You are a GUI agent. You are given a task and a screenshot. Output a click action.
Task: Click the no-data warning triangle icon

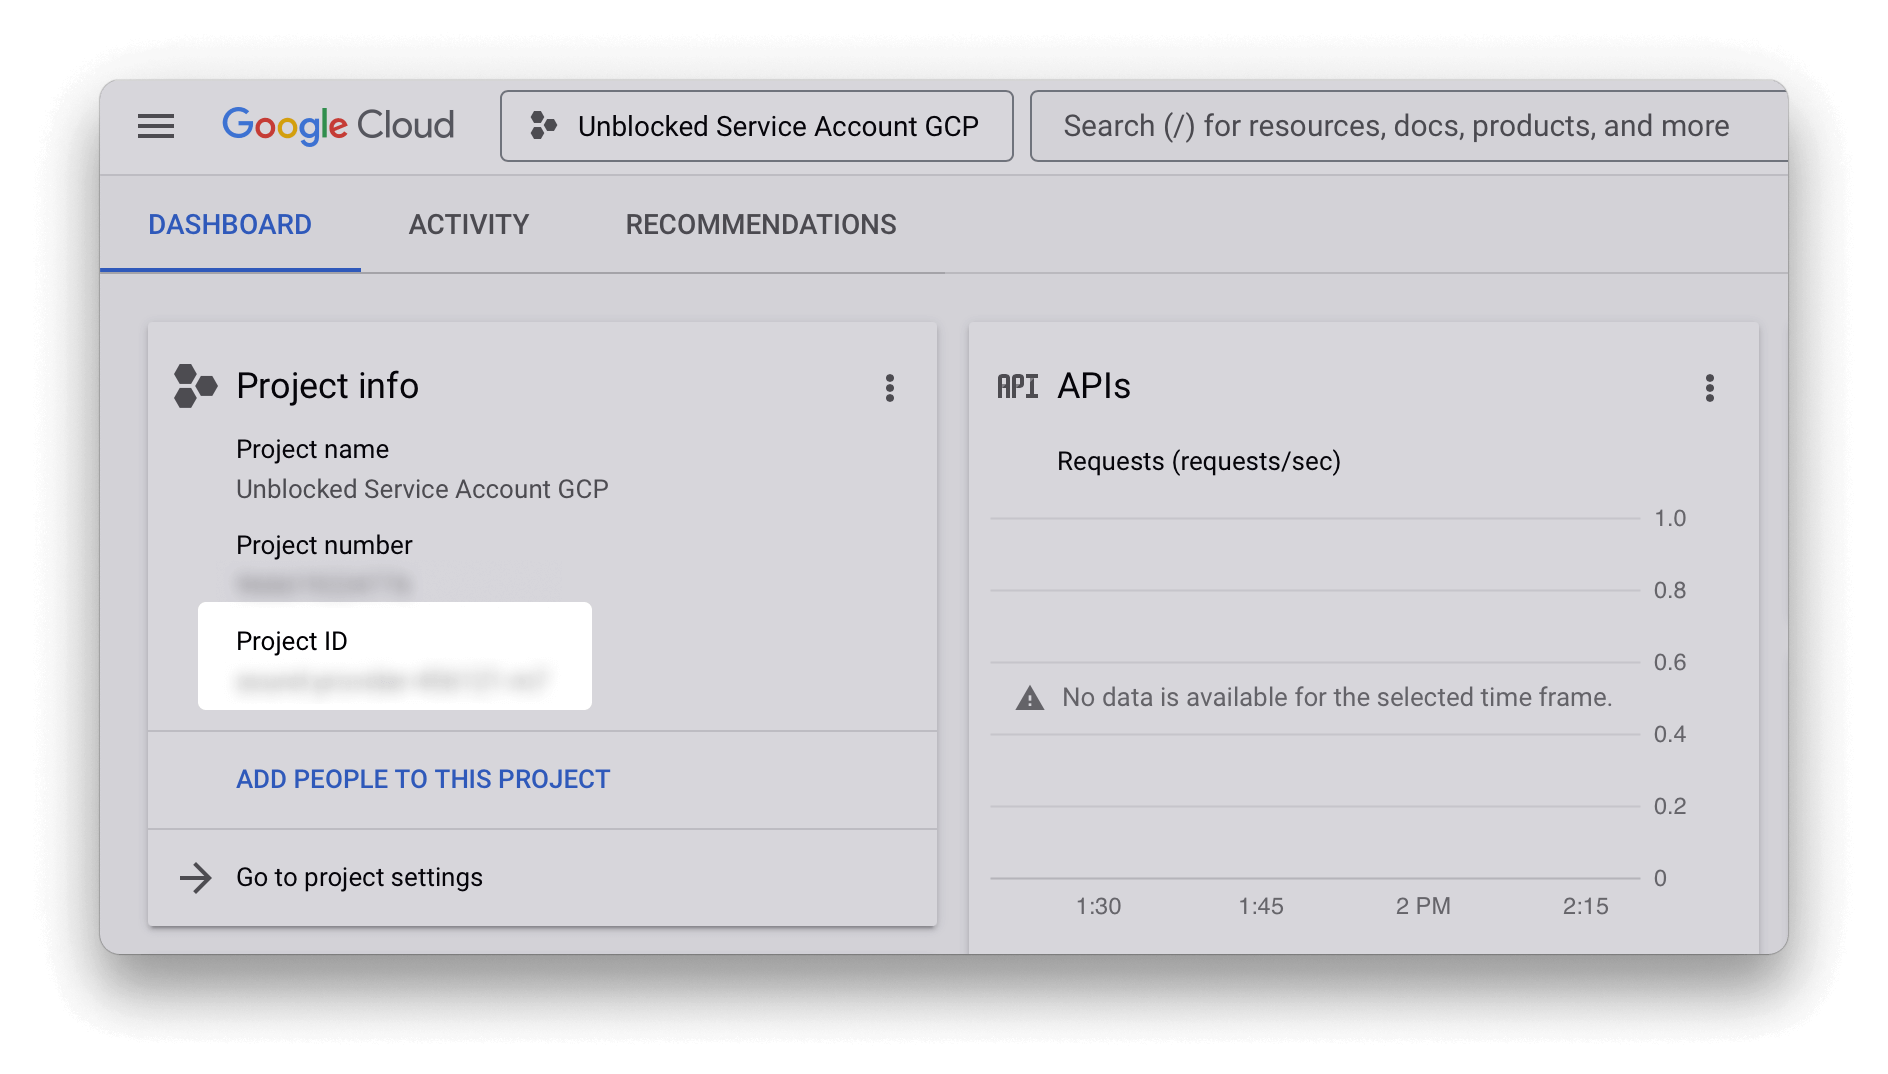click(x=1030, y=698)
